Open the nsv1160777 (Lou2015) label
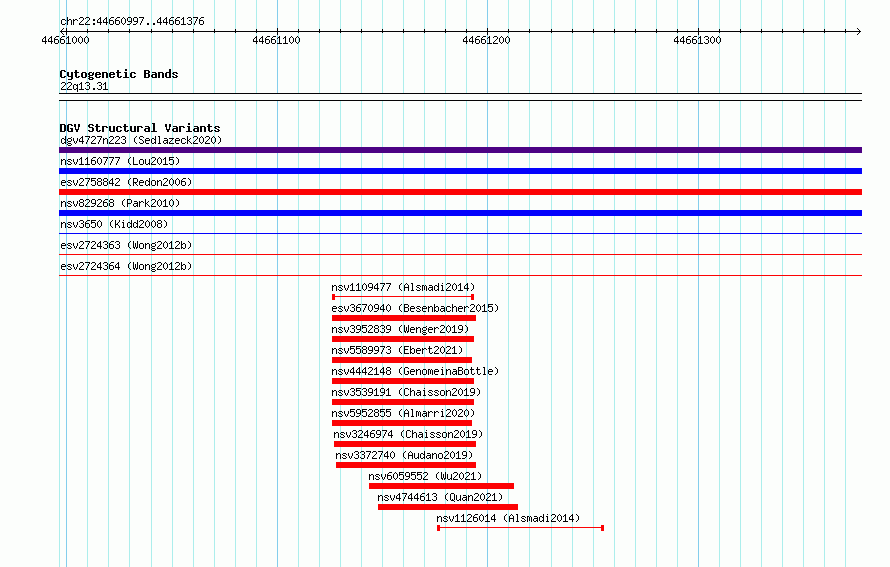The height and width of the screenshot is (567, 890). click(x=120, y=161)
